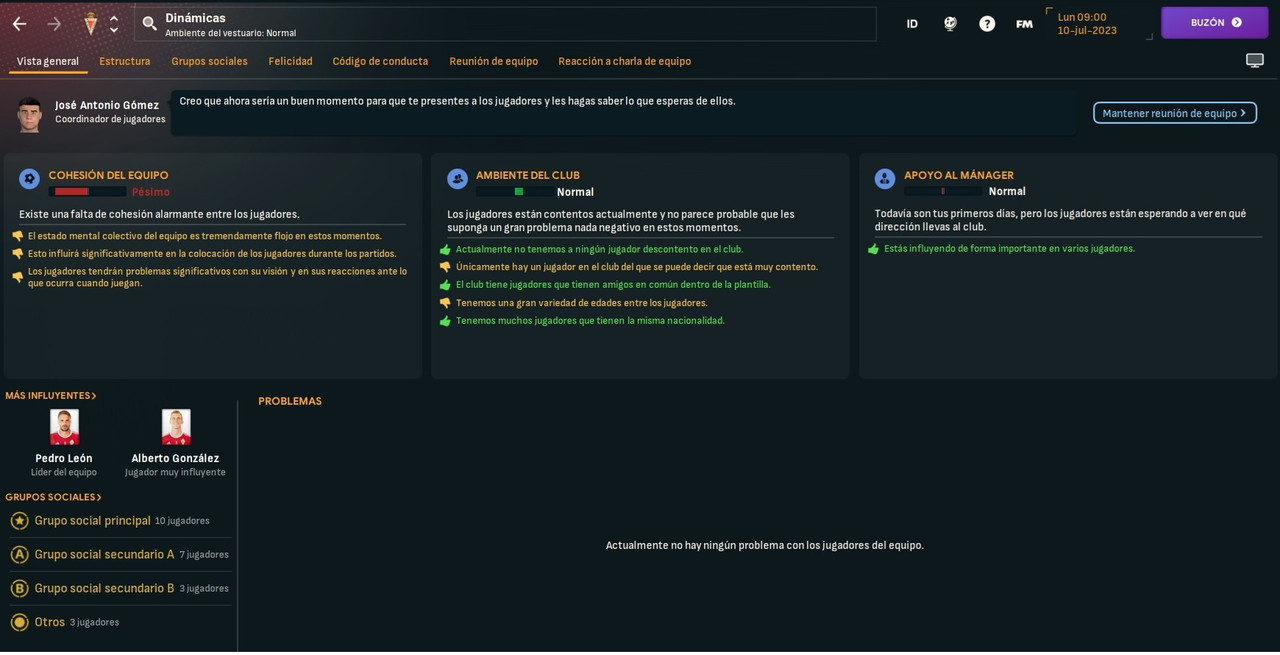This screenshot has width=1280, height=655.
Task: Open the club badge menu
Action: pyautogui.click(x=91, y=23)
